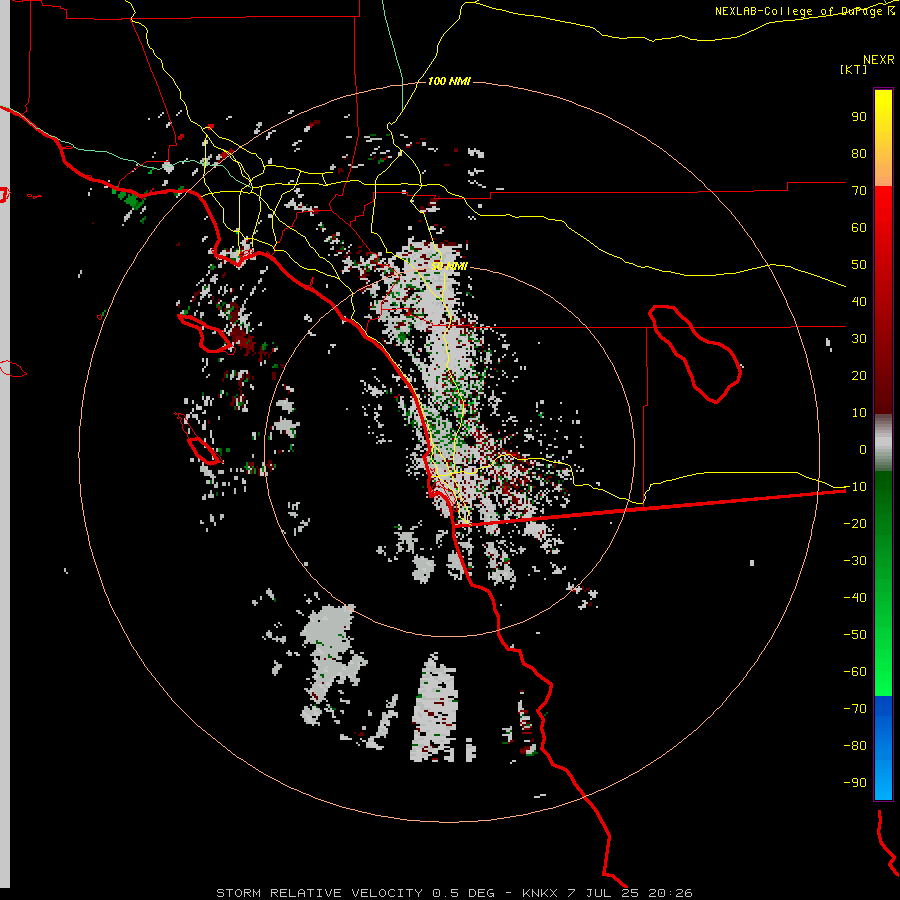The image size is (900, 900).
Task: Click the -60 value on velocity scale
Action: coord(855,672)
